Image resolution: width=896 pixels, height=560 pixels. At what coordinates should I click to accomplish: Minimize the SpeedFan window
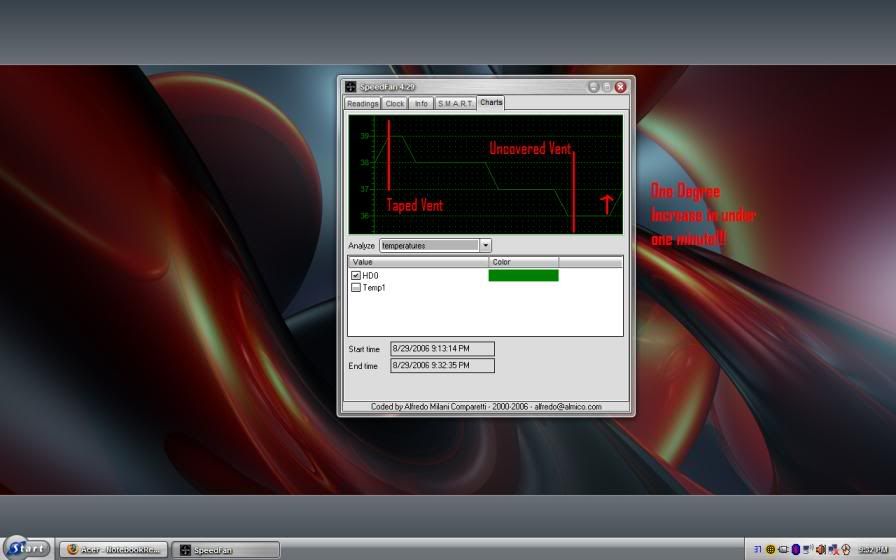(x=593, y=86)
